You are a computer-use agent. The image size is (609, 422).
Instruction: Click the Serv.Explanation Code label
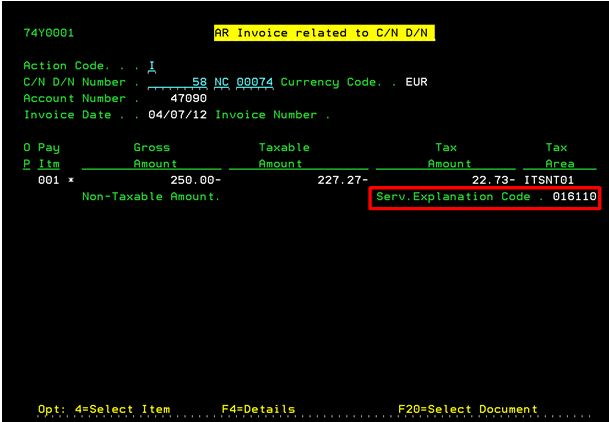(453, 196)
